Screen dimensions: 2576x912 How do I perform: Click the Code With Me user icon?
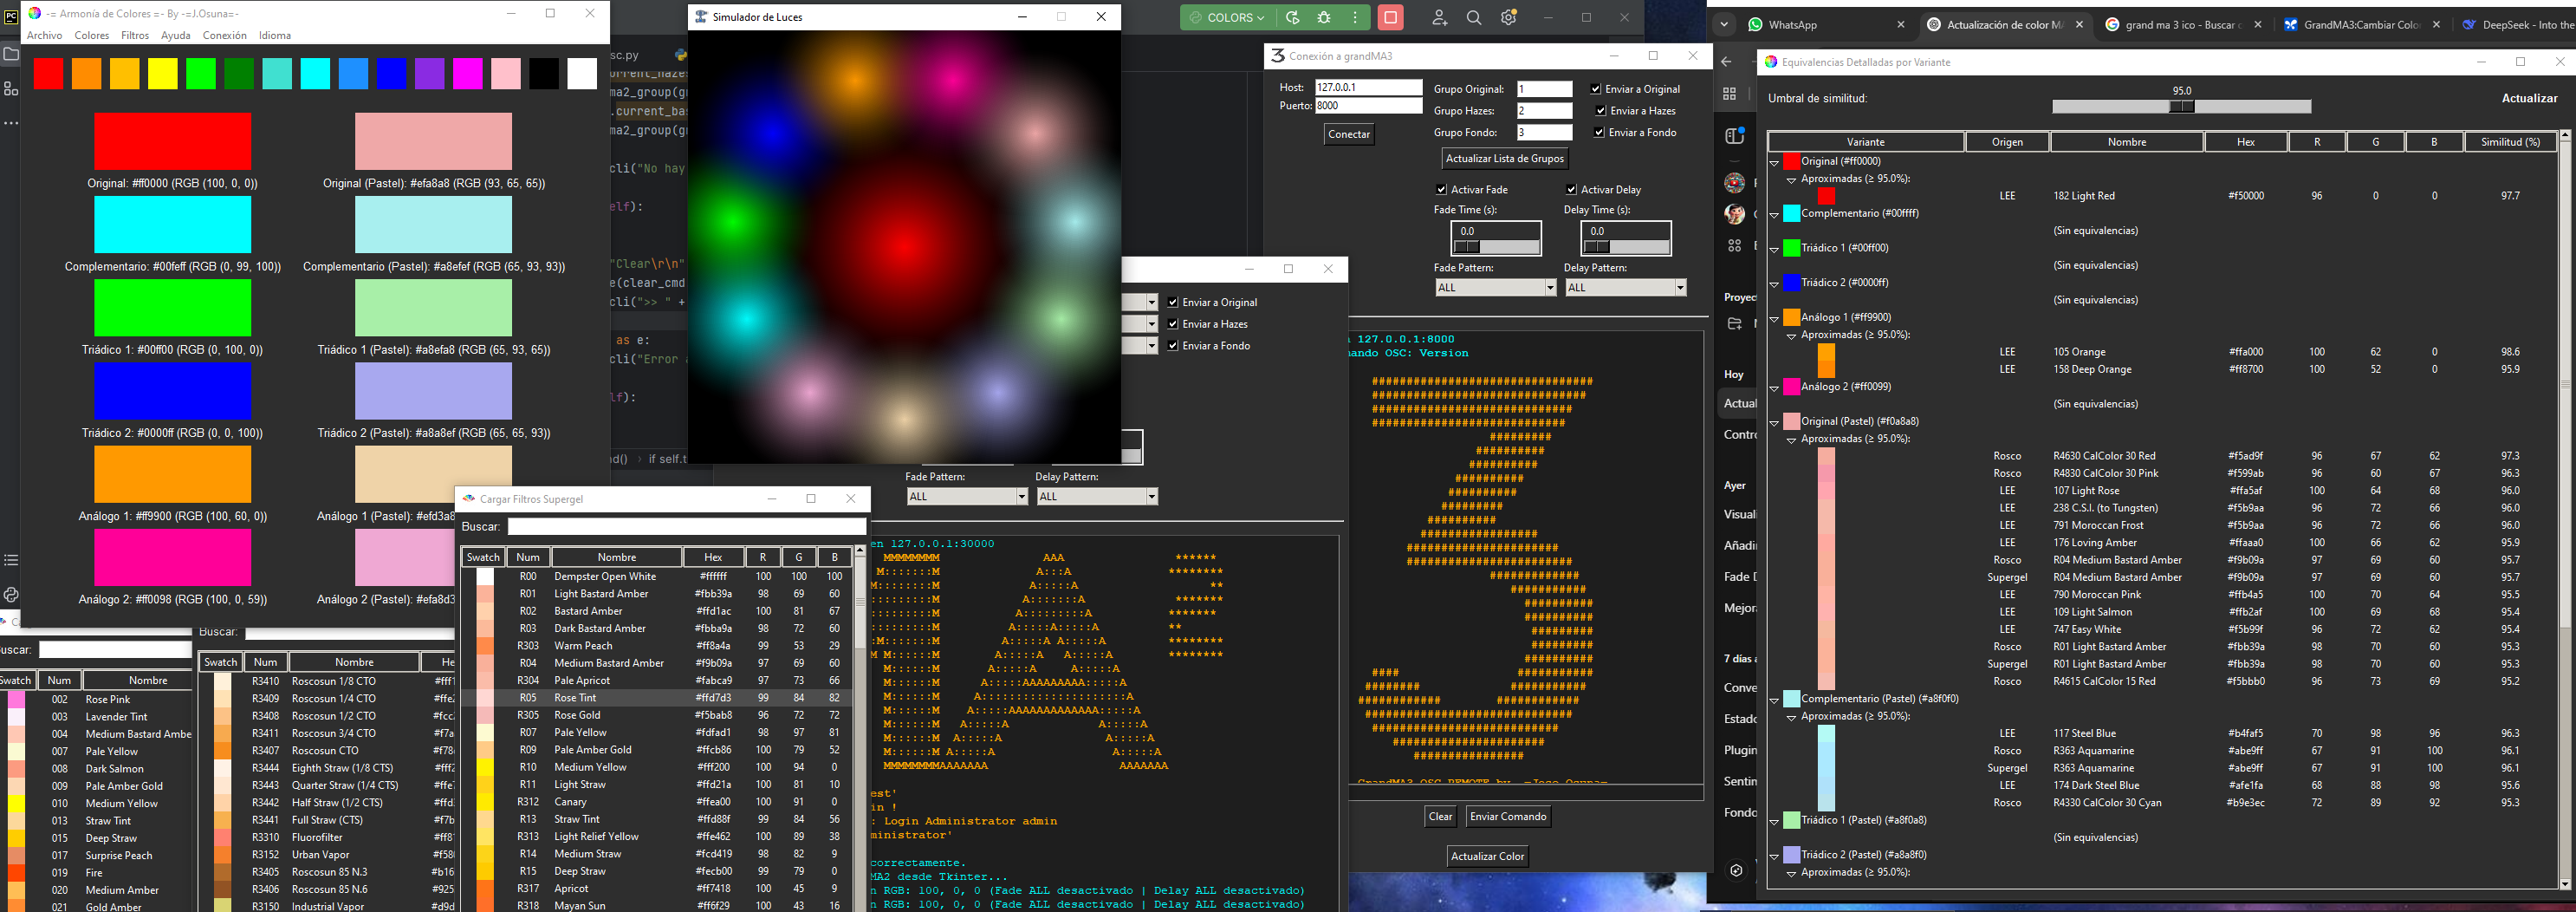click(x=1439, y=17)
